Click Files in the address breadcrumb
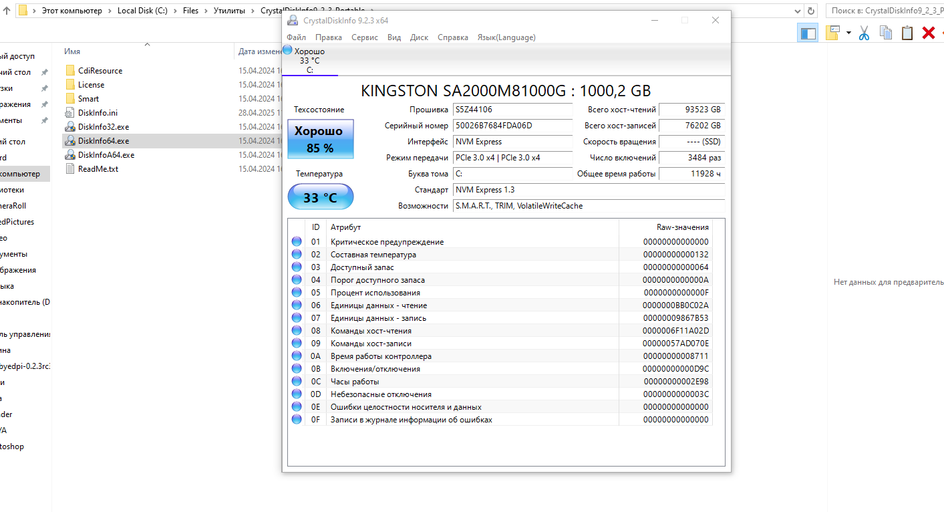The height and width of the screenshot is (512, 944). pyautogui.click(x=190, y=11)
